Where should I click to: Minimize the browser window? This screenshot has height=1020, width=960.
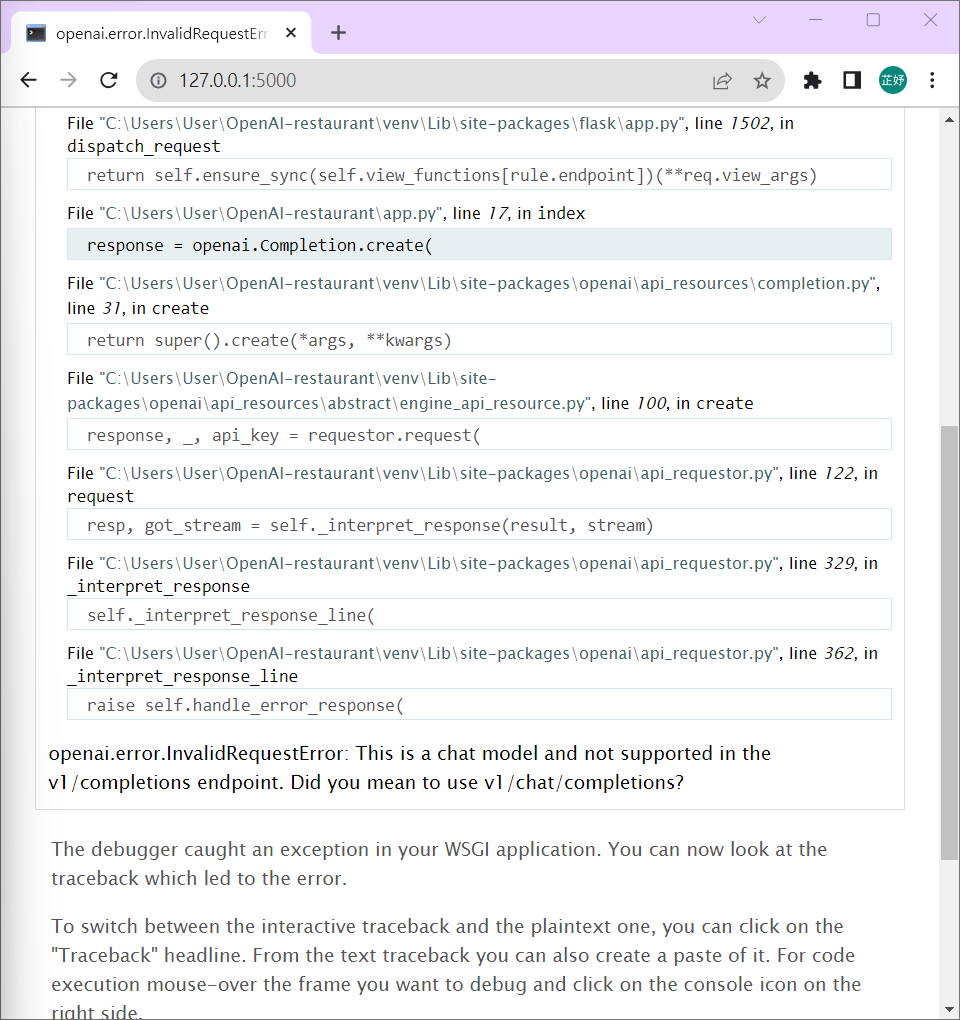click(815, 20)
